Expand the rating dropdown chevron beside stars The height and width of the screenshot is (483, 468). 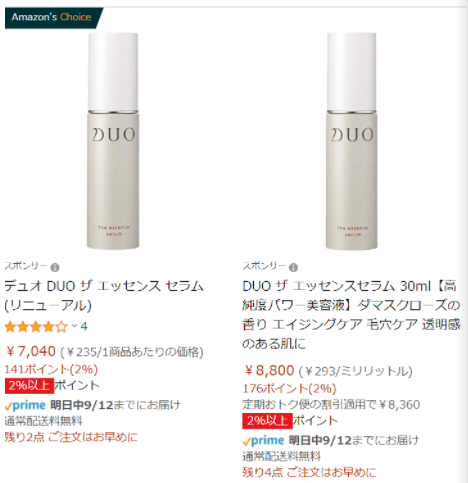[74, 326]
